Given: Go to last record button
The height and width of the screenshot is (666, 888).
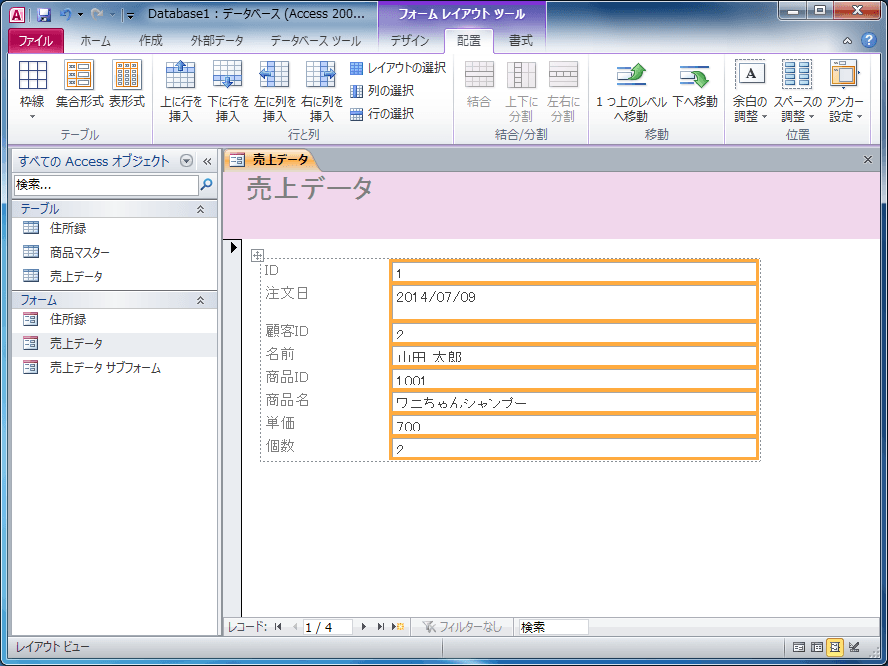Looking at the screenshot, I should 381,626.
